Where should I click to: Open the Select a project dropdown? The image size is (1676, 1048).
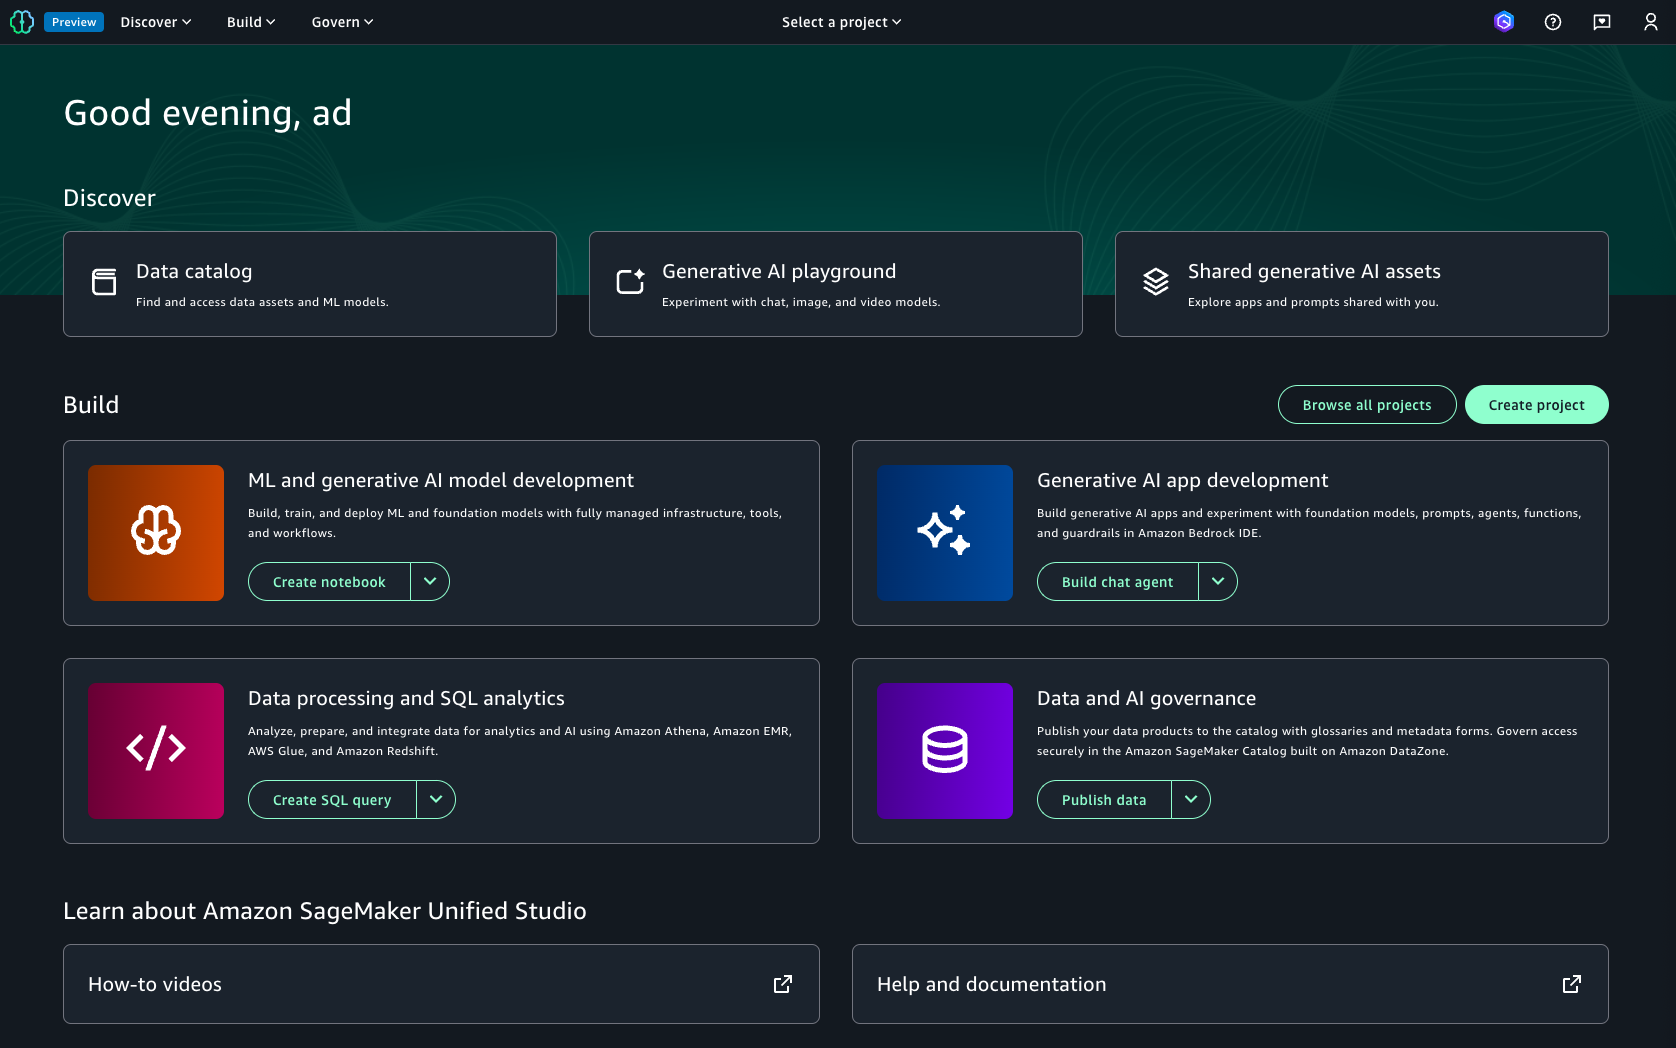tap(842, 22)
